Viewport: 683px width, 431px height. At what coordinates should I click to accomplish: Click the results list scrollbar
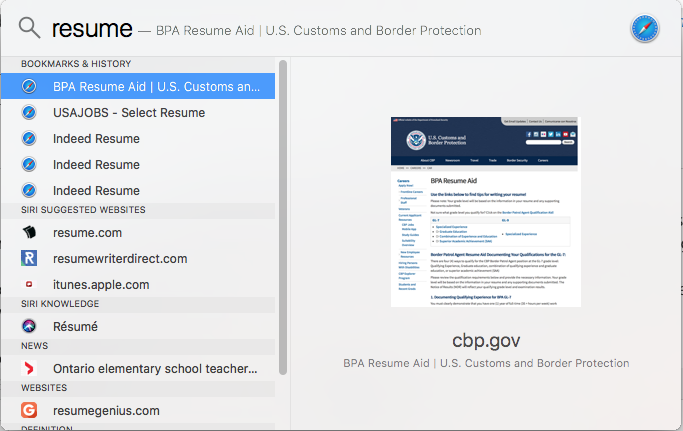coord(283,217)
